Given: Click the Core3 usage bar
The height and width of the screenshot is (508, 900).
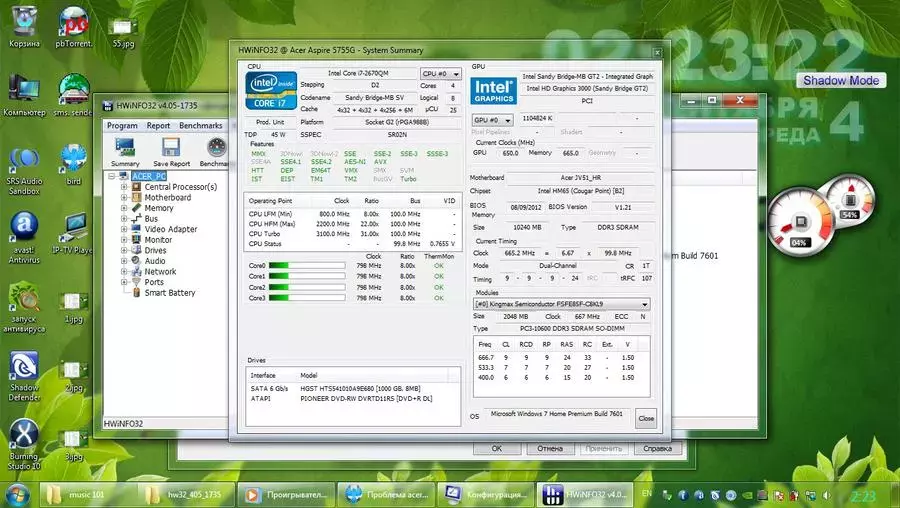Looking at the screenshot, I should pyautogui.click(x=307, y=298).
